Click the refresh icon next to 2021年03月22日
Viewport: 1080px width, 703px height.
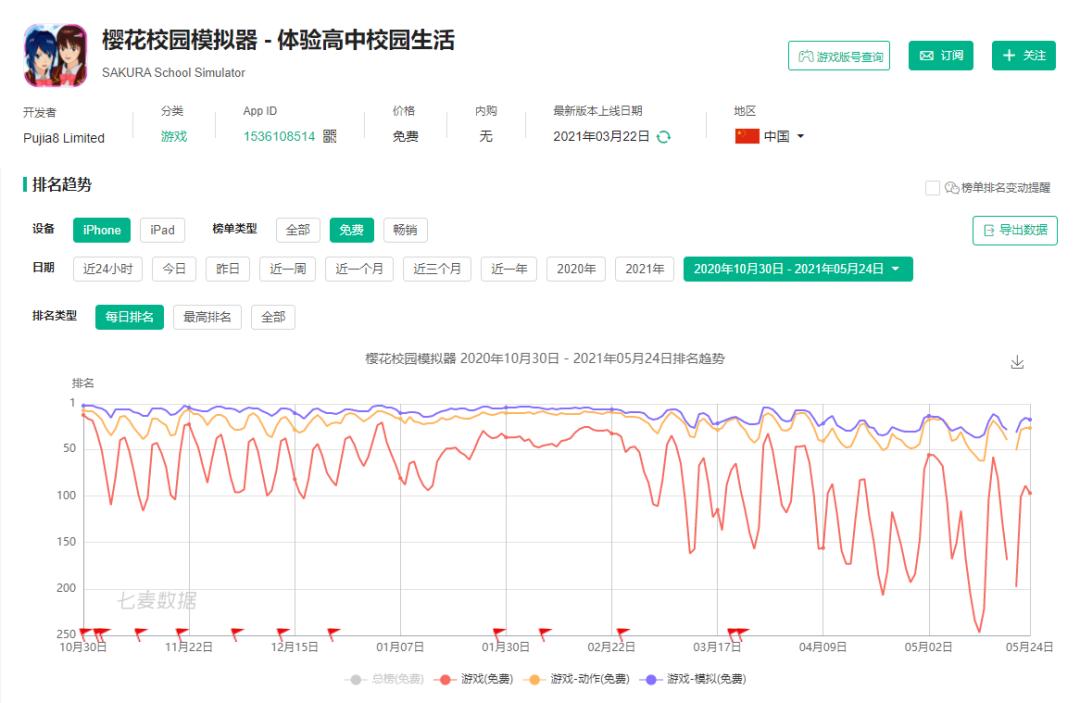pos(663,137)
